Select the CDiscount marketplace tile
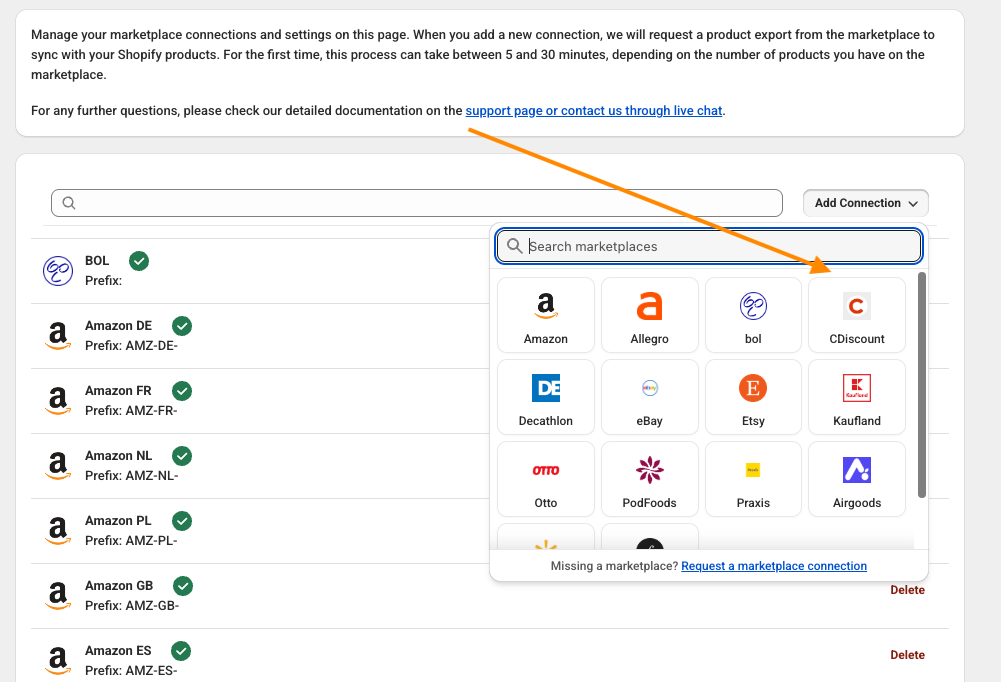Screen dimensions: 1001x682 coord(857,315)
